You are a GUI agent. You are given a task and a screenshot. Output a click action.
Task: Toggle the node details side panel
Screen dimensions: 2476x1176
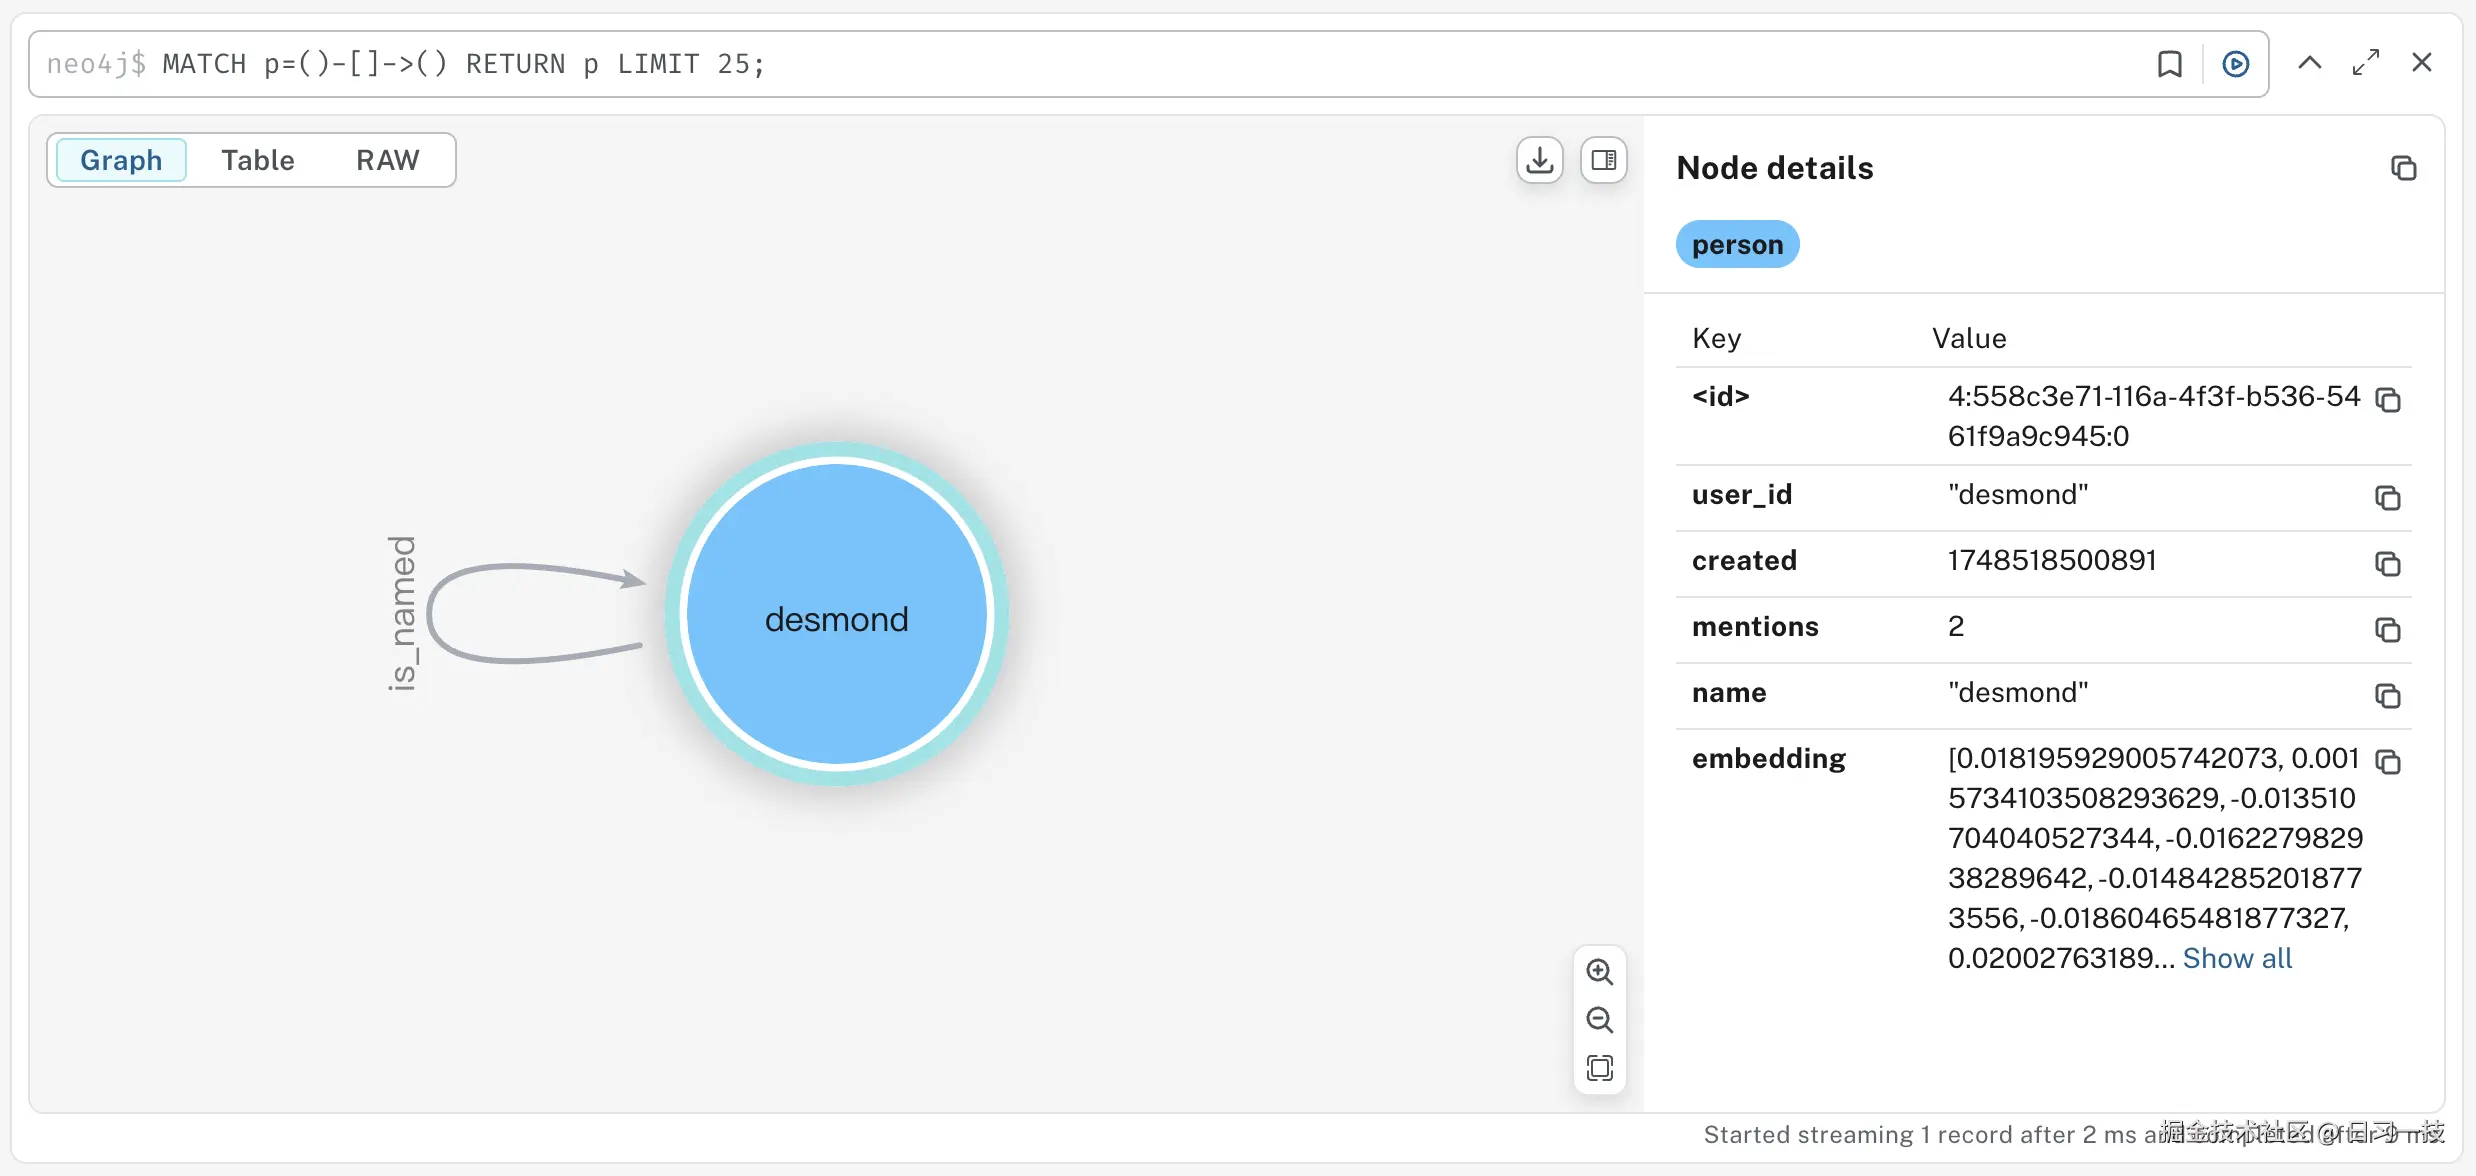[1604, 160]
